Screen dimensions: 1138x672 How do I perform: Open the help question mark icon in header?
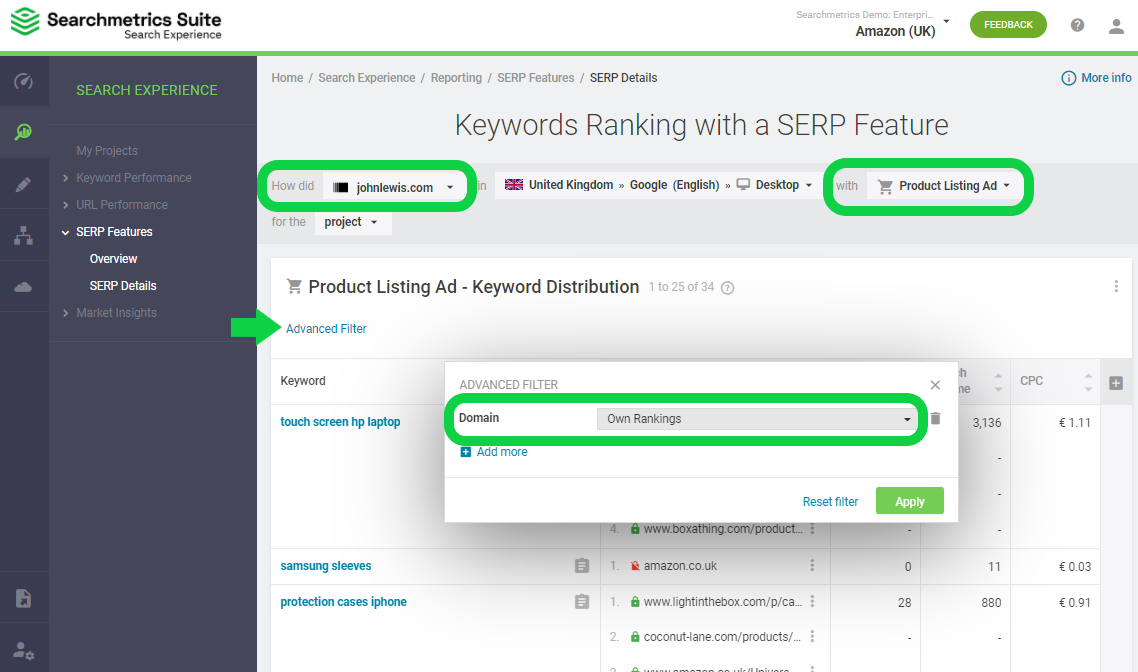click(1078, 25)
